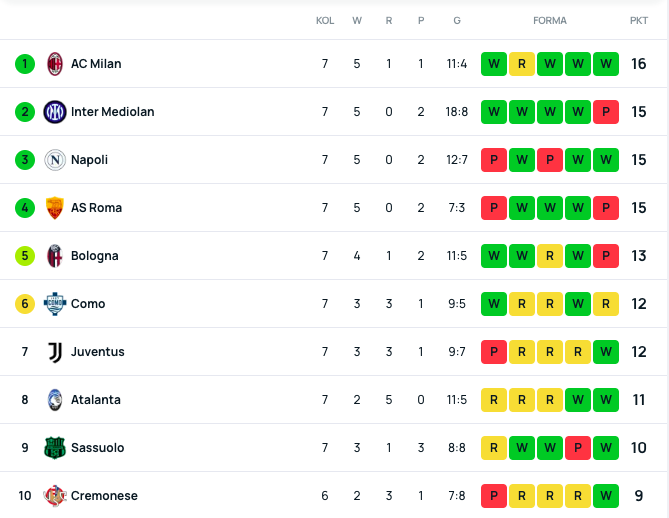
Task: Click the AS Roma club crest
Action: (55, 208)
